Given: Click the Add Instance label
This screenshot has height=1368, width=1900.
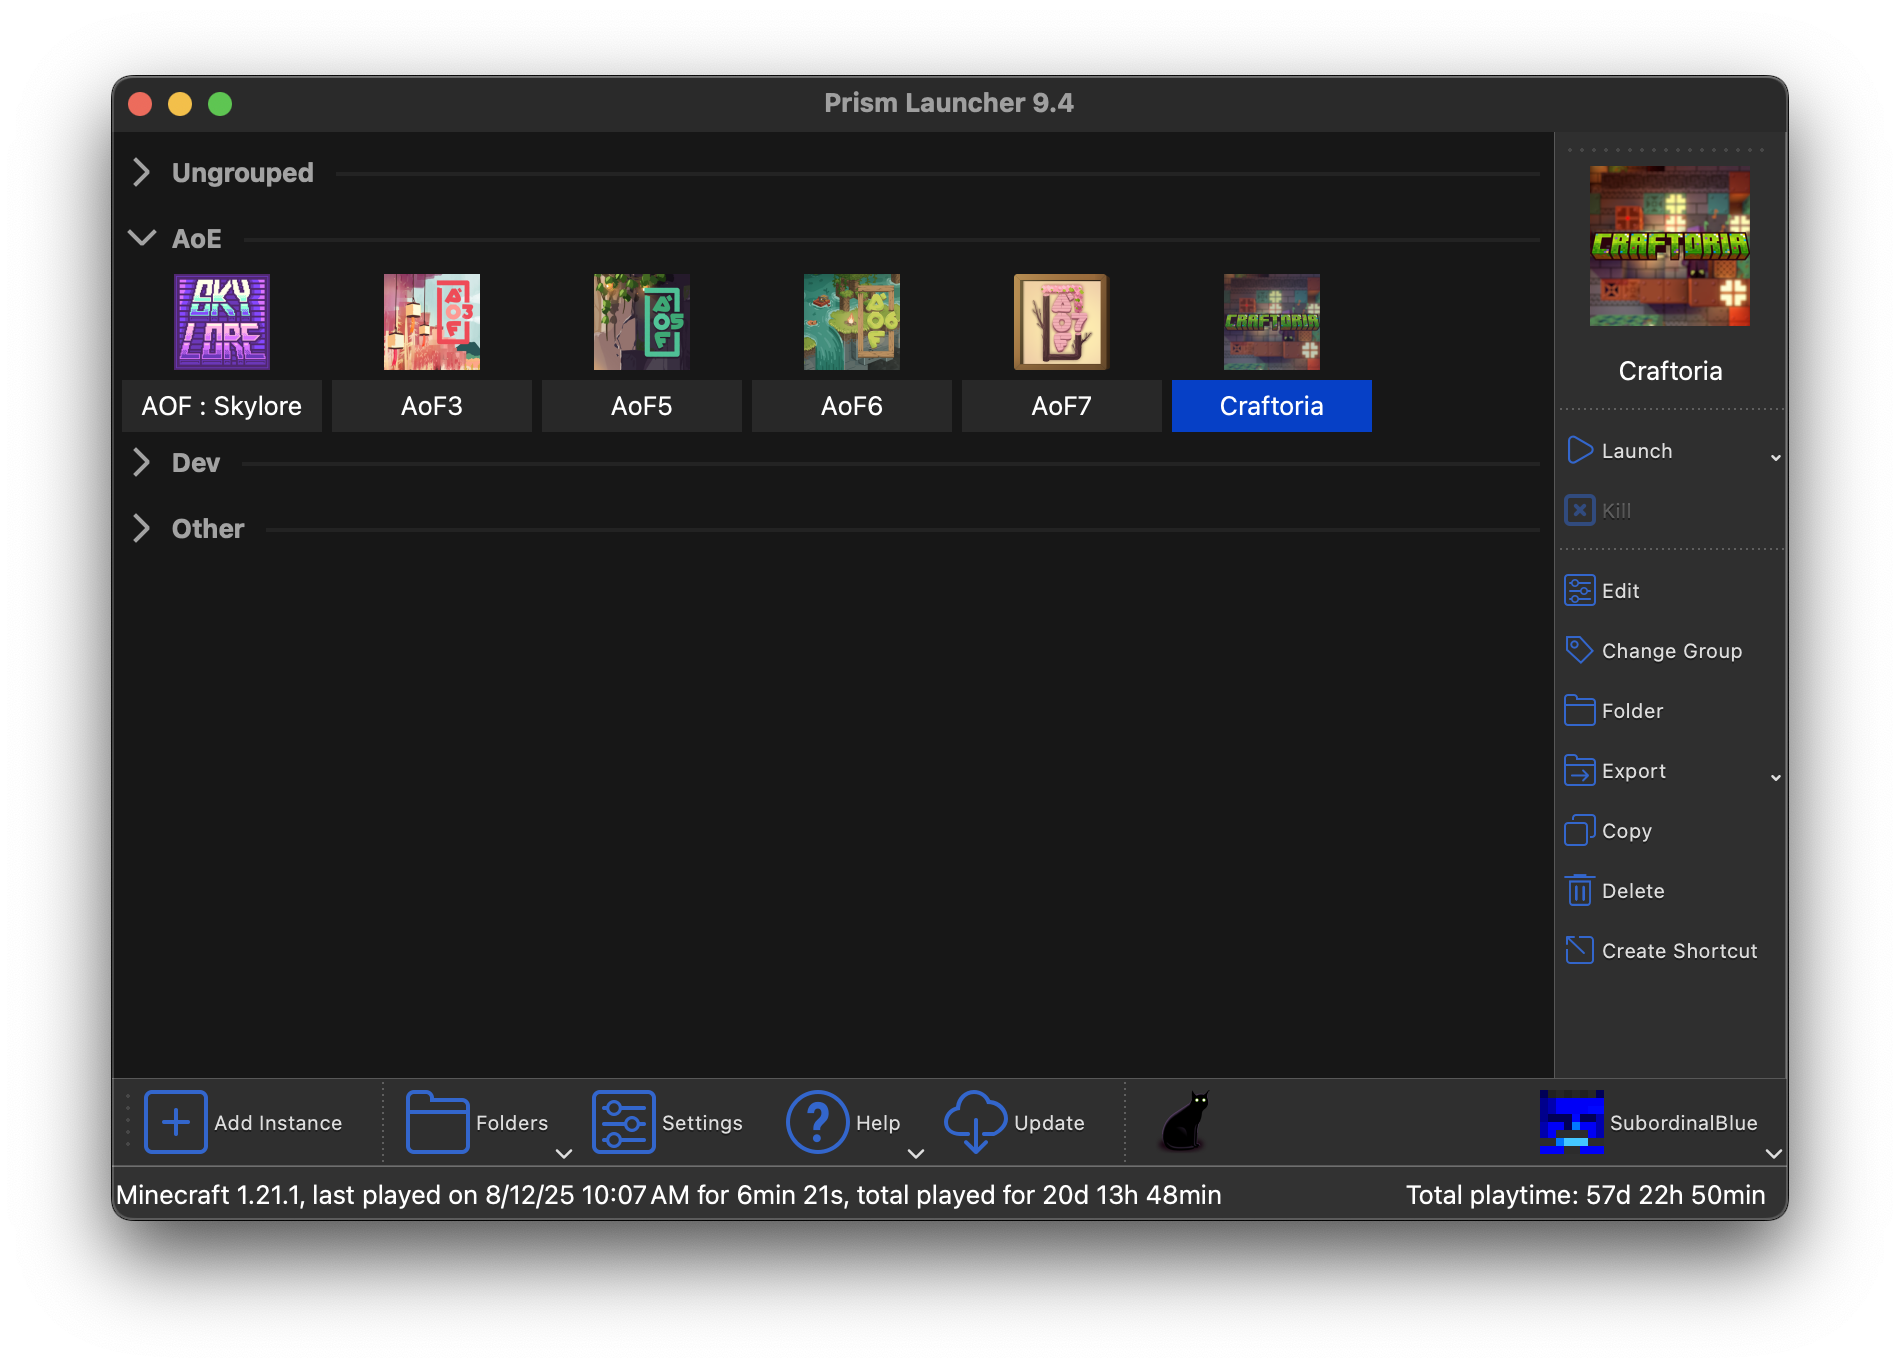Looking at the screenshot, I should coord(278,1123).
